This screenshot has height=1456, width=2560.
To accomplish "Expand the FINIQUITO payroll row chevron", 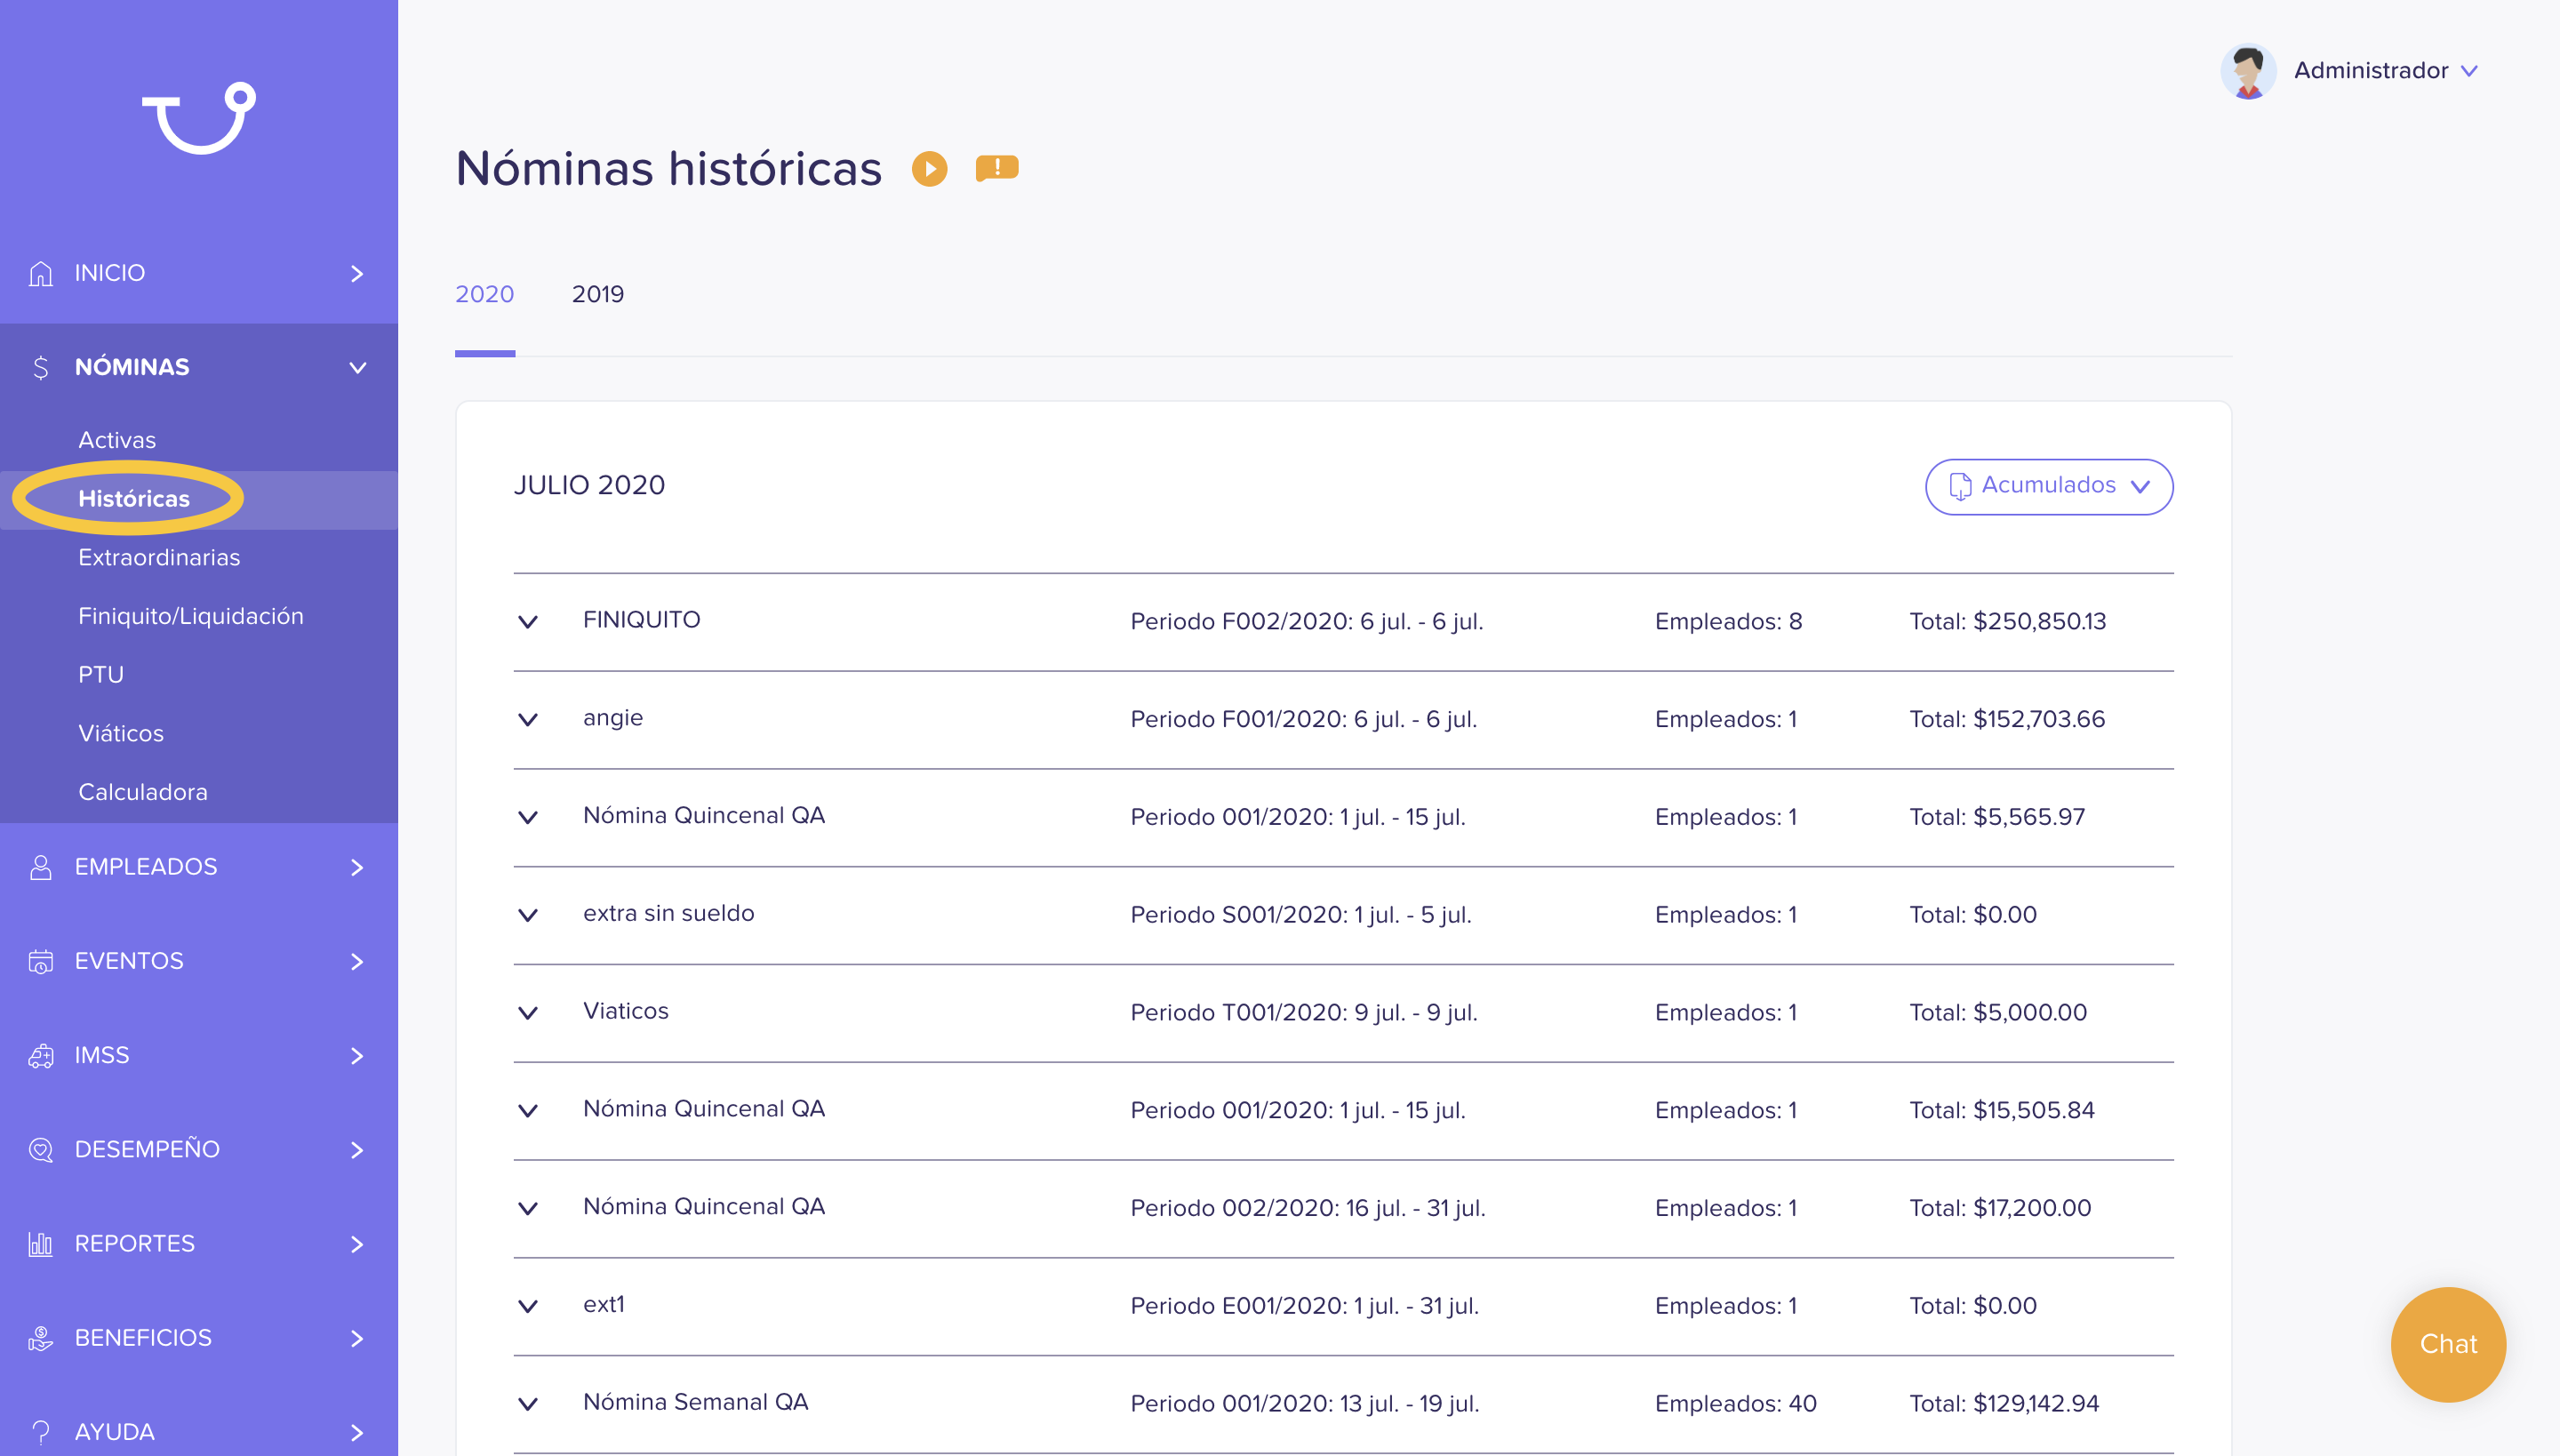I will click(528, 622).
